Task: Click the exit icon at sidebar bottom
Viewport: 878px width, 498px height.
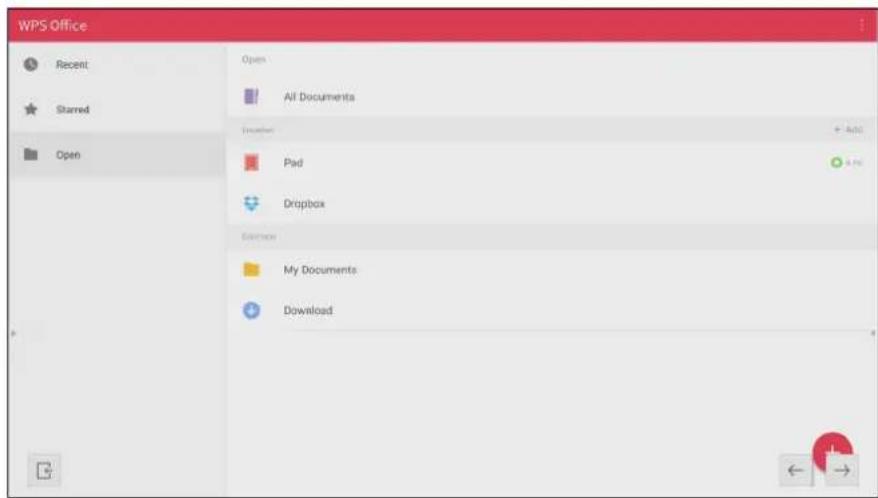Action: coord(44,470)
